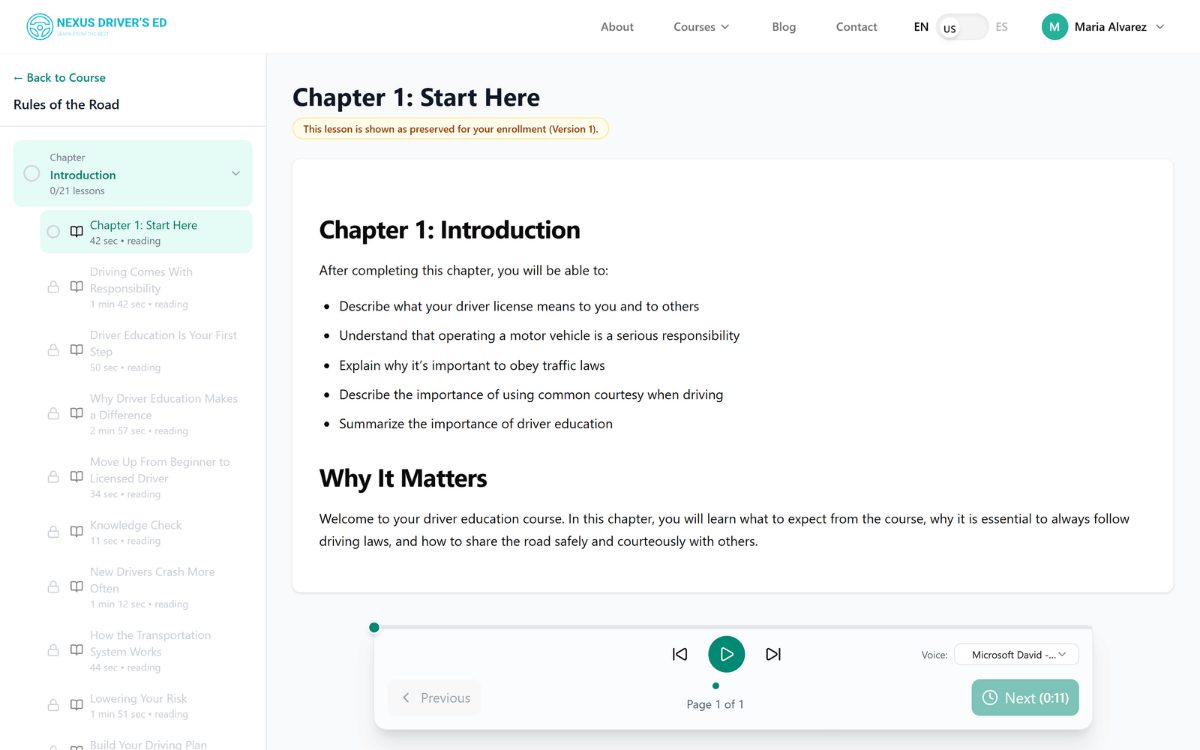Click the Page 1 of 1 label

(715, 704)
